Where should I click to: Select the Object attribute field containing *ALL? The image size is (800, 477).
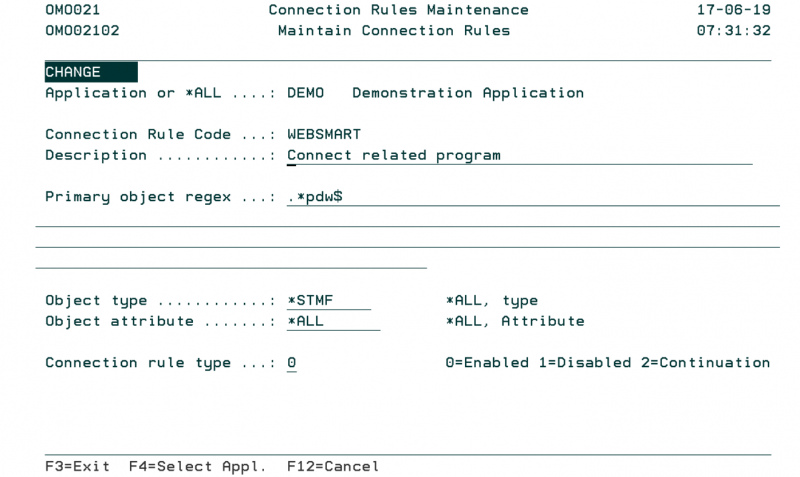333,322
